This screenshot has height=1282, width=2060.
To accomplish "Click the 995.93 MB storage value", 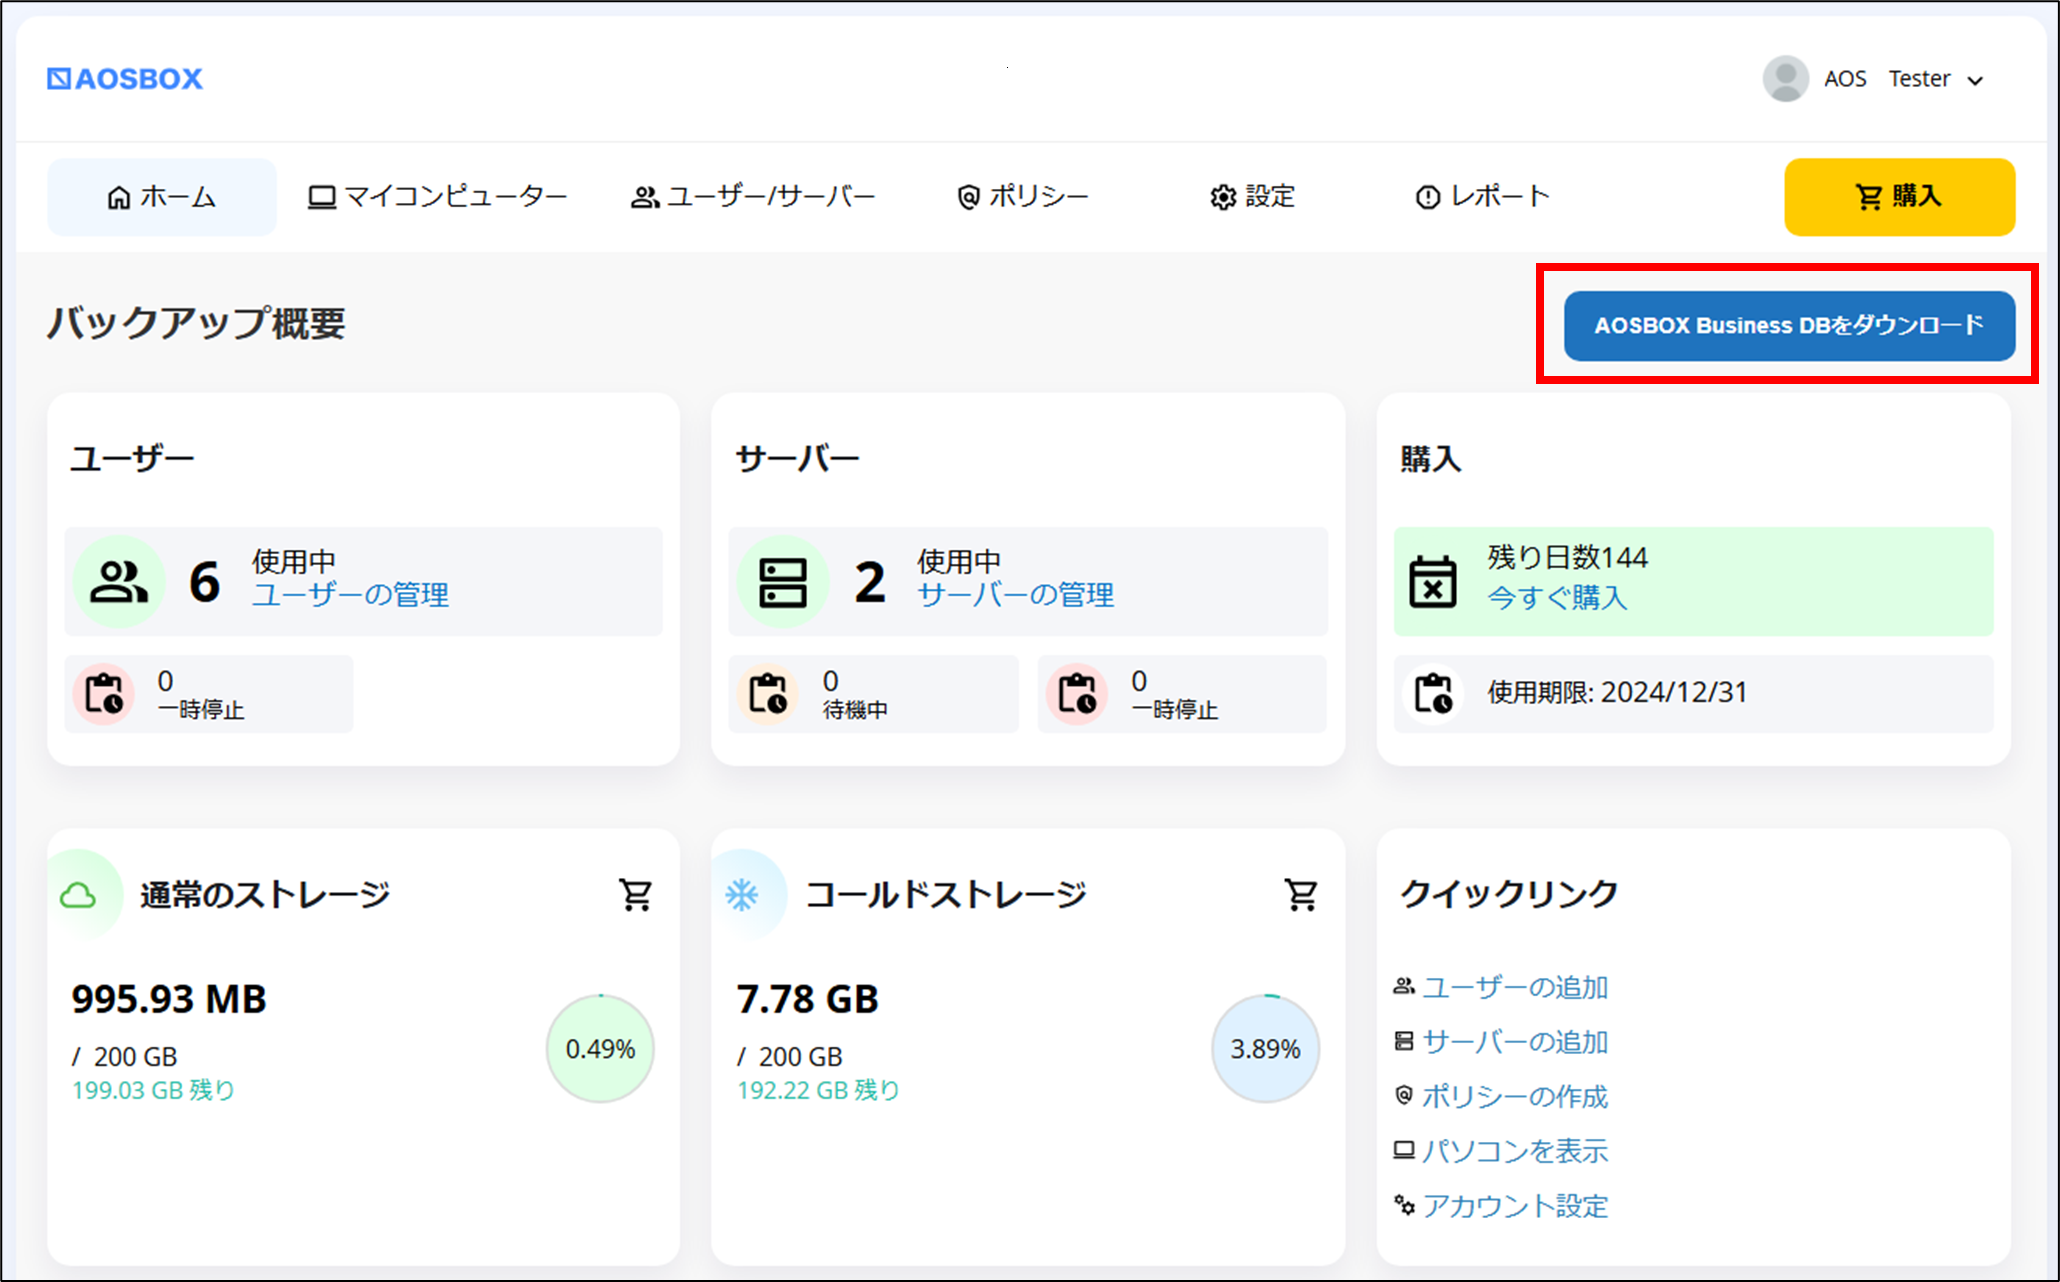I will click(x=169, y=999).
